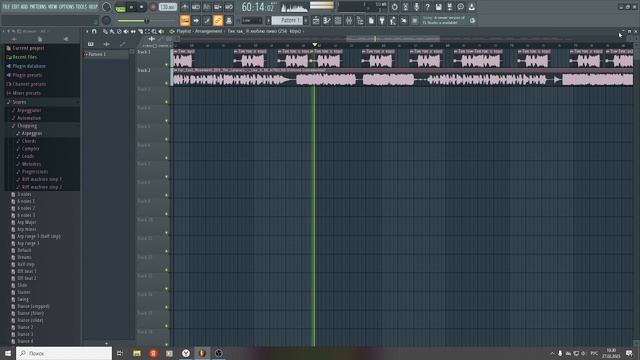The height and width of the screenshot is (360, 640).
Task: Click the Stop button in transport
Action: click(x=141, y=7)
